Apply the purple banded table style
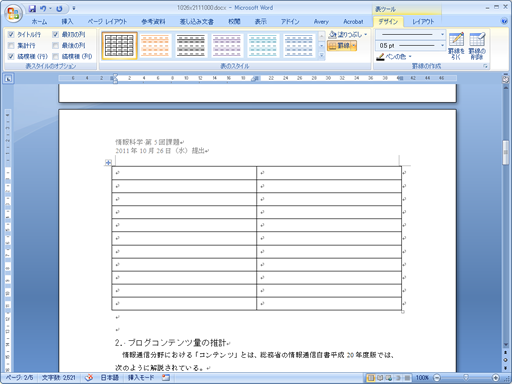The width and height of the screenshot is (512, 384). coord(227,46)
